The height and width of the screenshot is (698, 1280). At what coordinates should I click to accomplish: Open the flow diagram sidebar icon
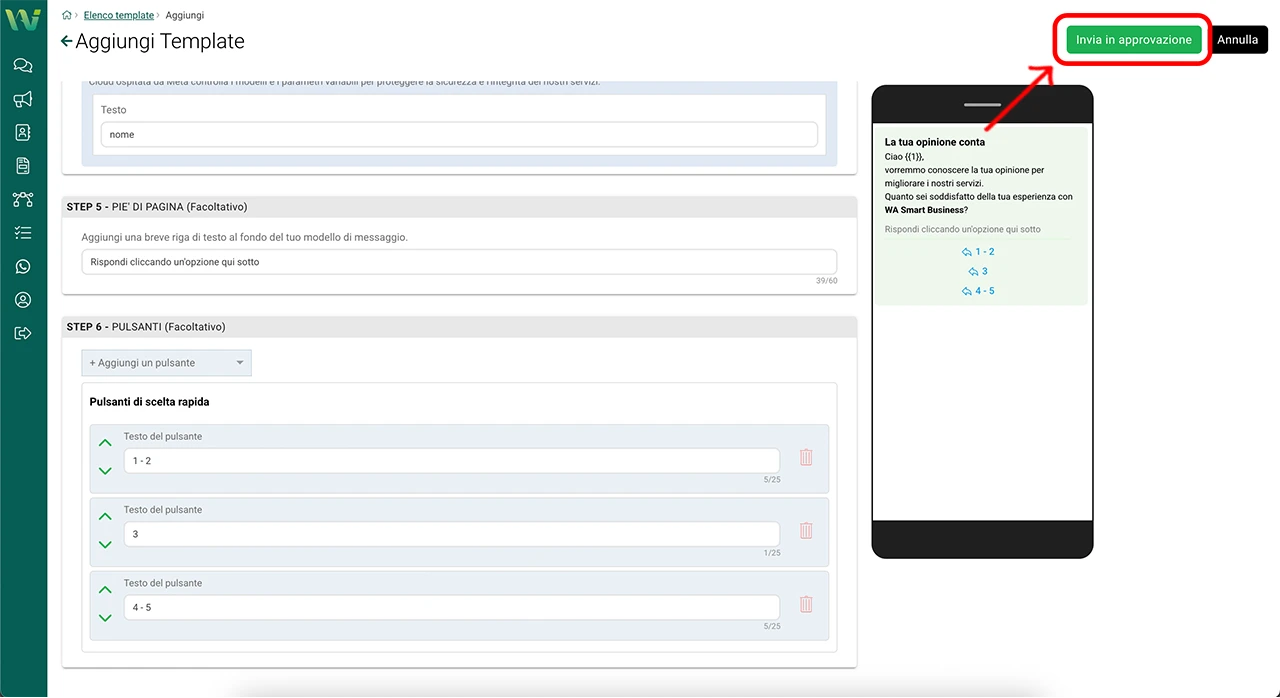[23, 199]
